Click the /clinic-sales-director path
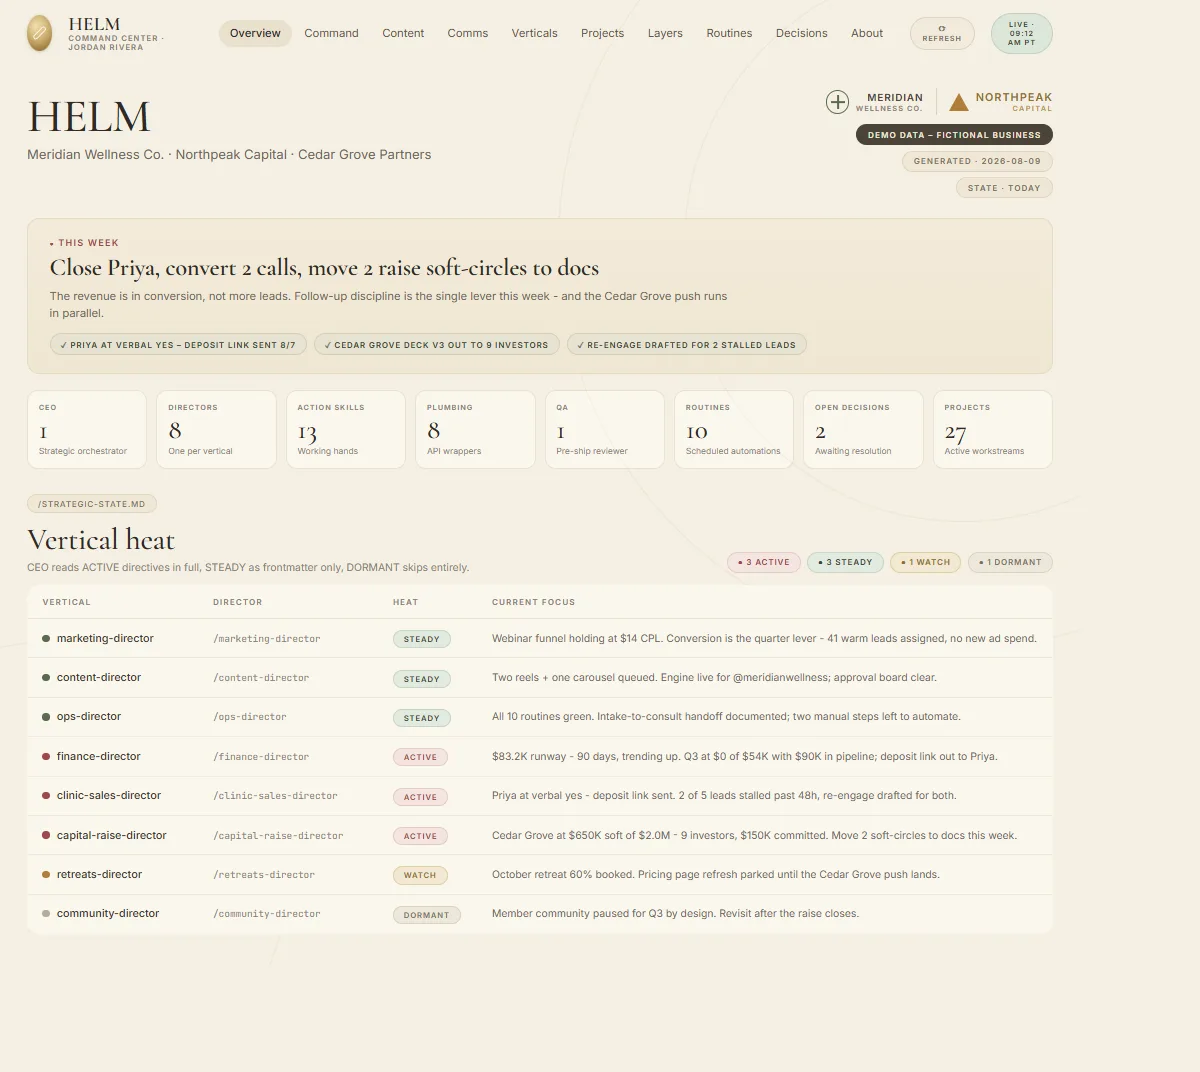The width and height of the screenshot is (1200, 1072). pyautogui.click(x=275, y=796)
